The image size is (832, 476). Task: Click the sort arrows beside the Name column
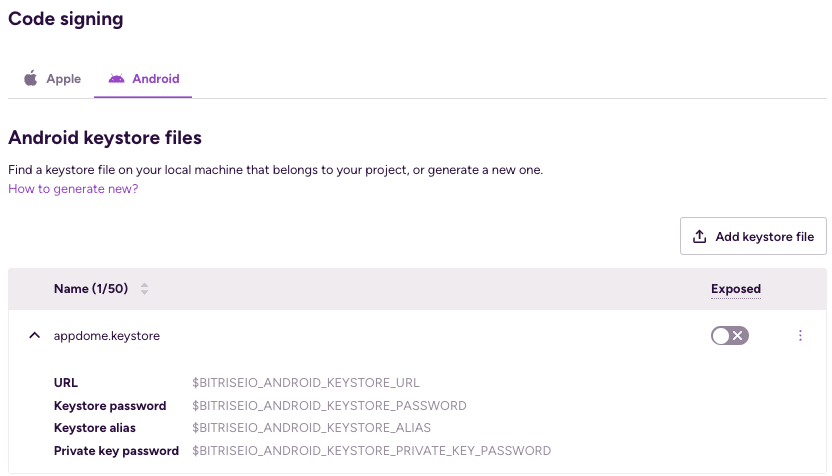(x=144, y=289)
